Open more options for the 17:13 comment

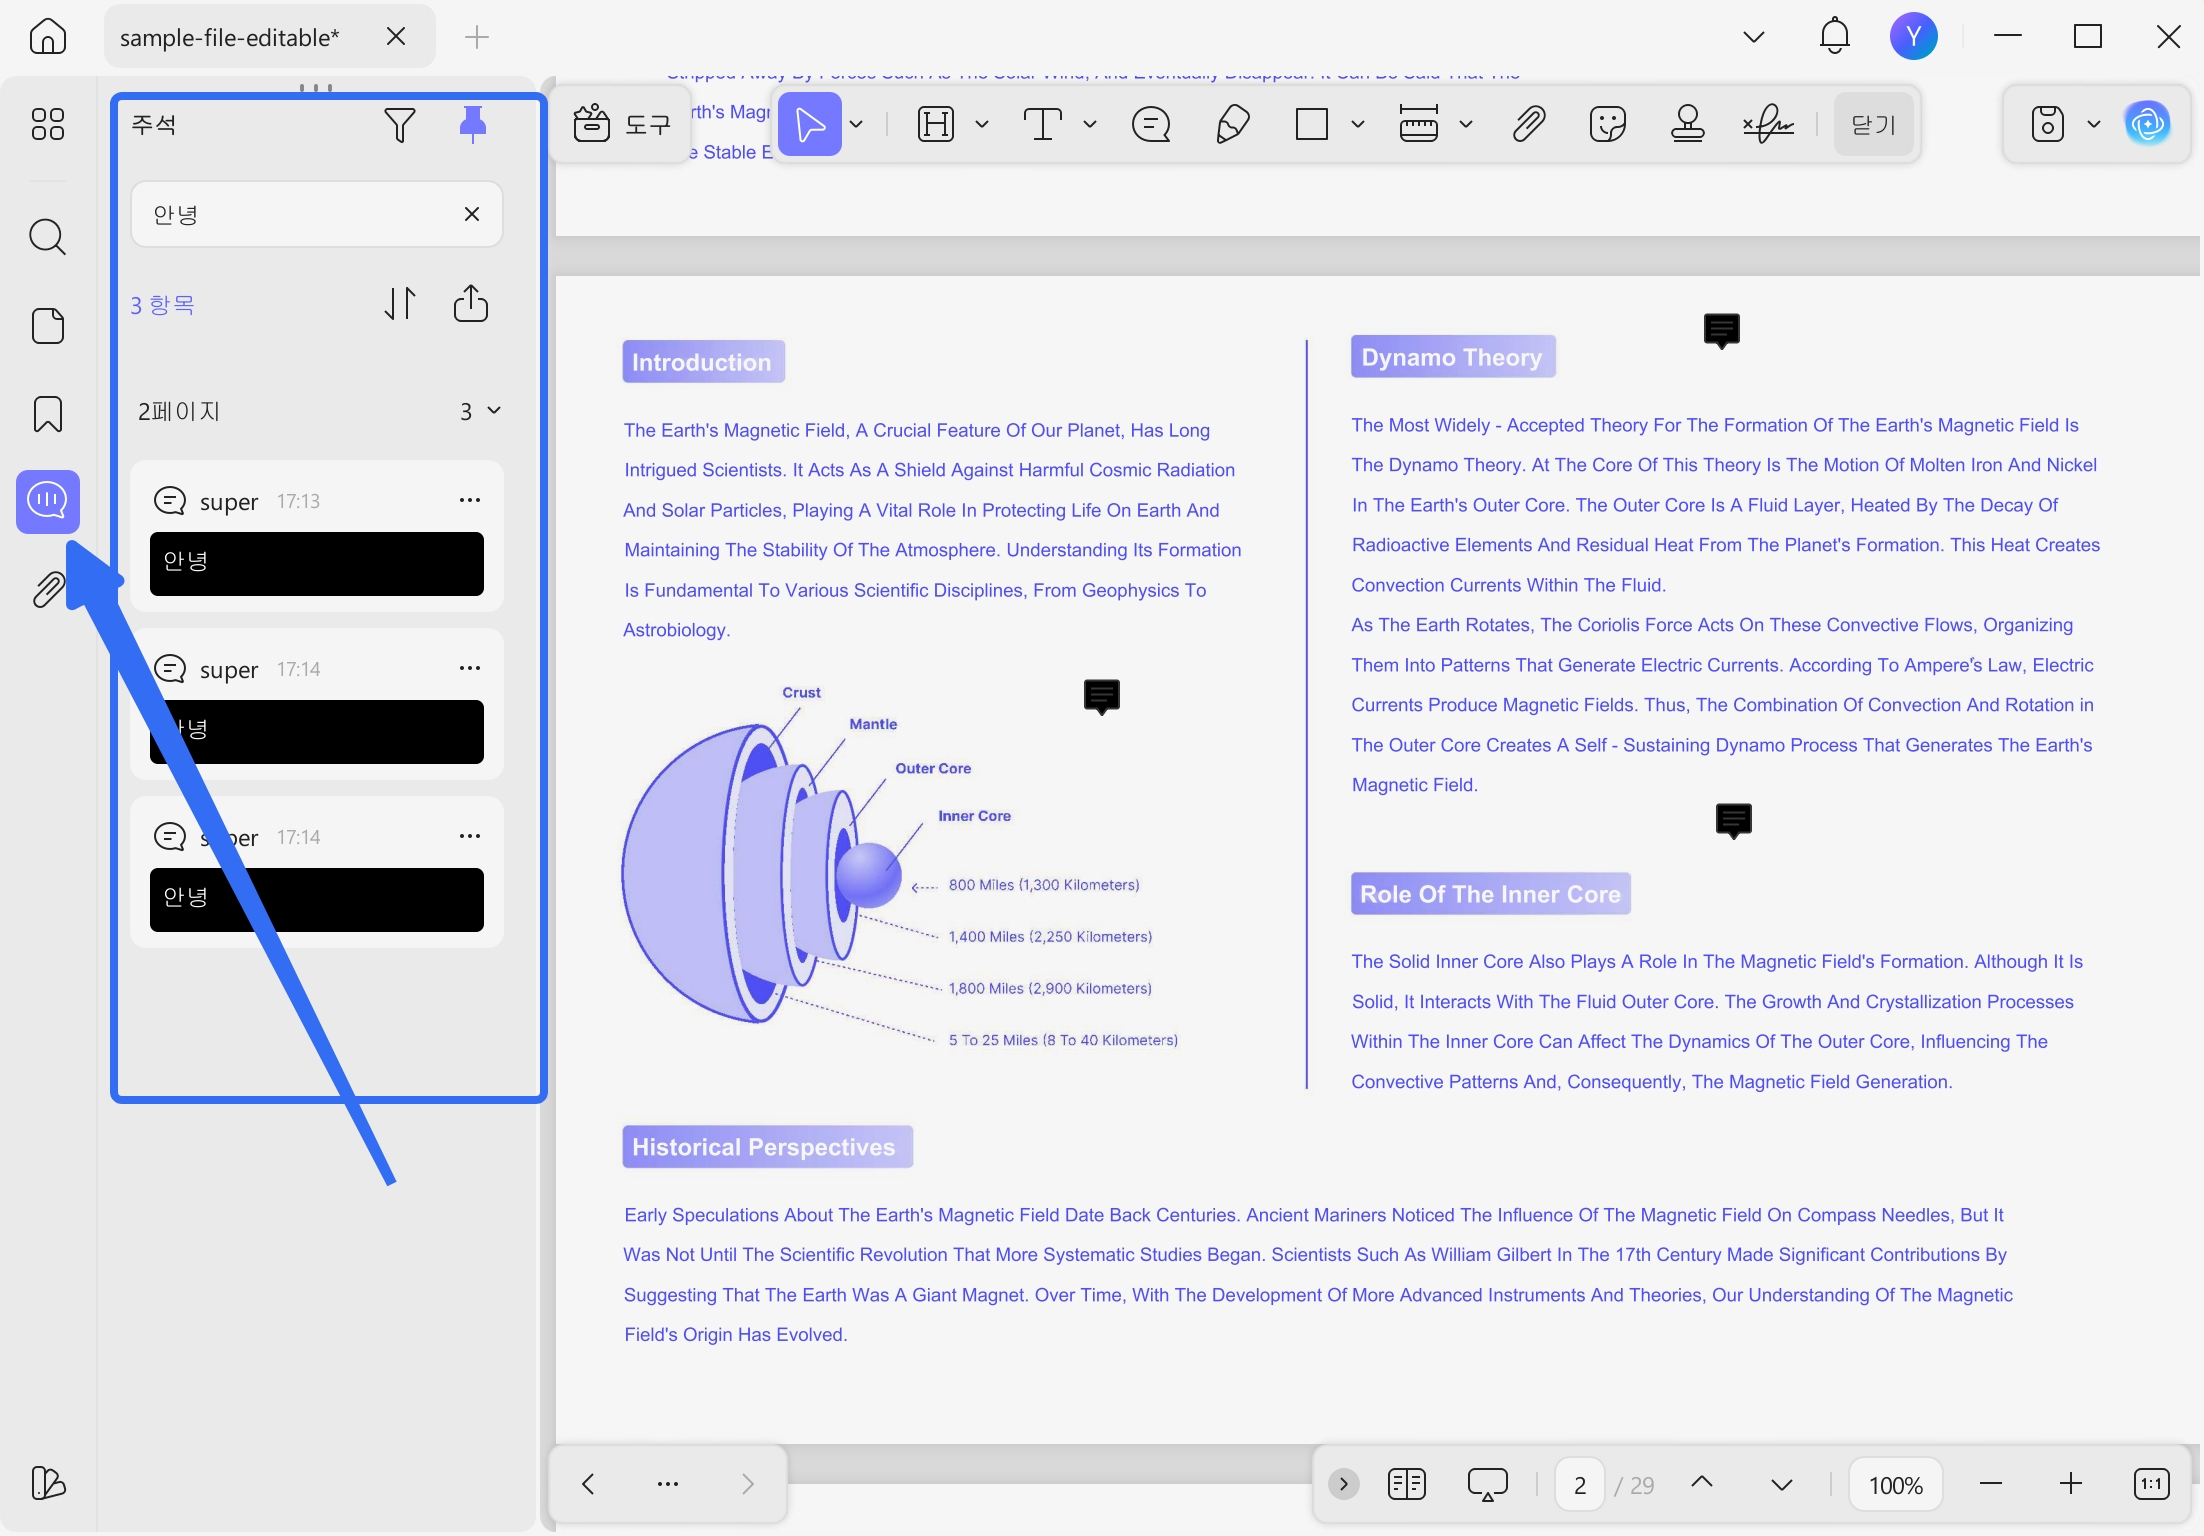[x=470, y=500]
